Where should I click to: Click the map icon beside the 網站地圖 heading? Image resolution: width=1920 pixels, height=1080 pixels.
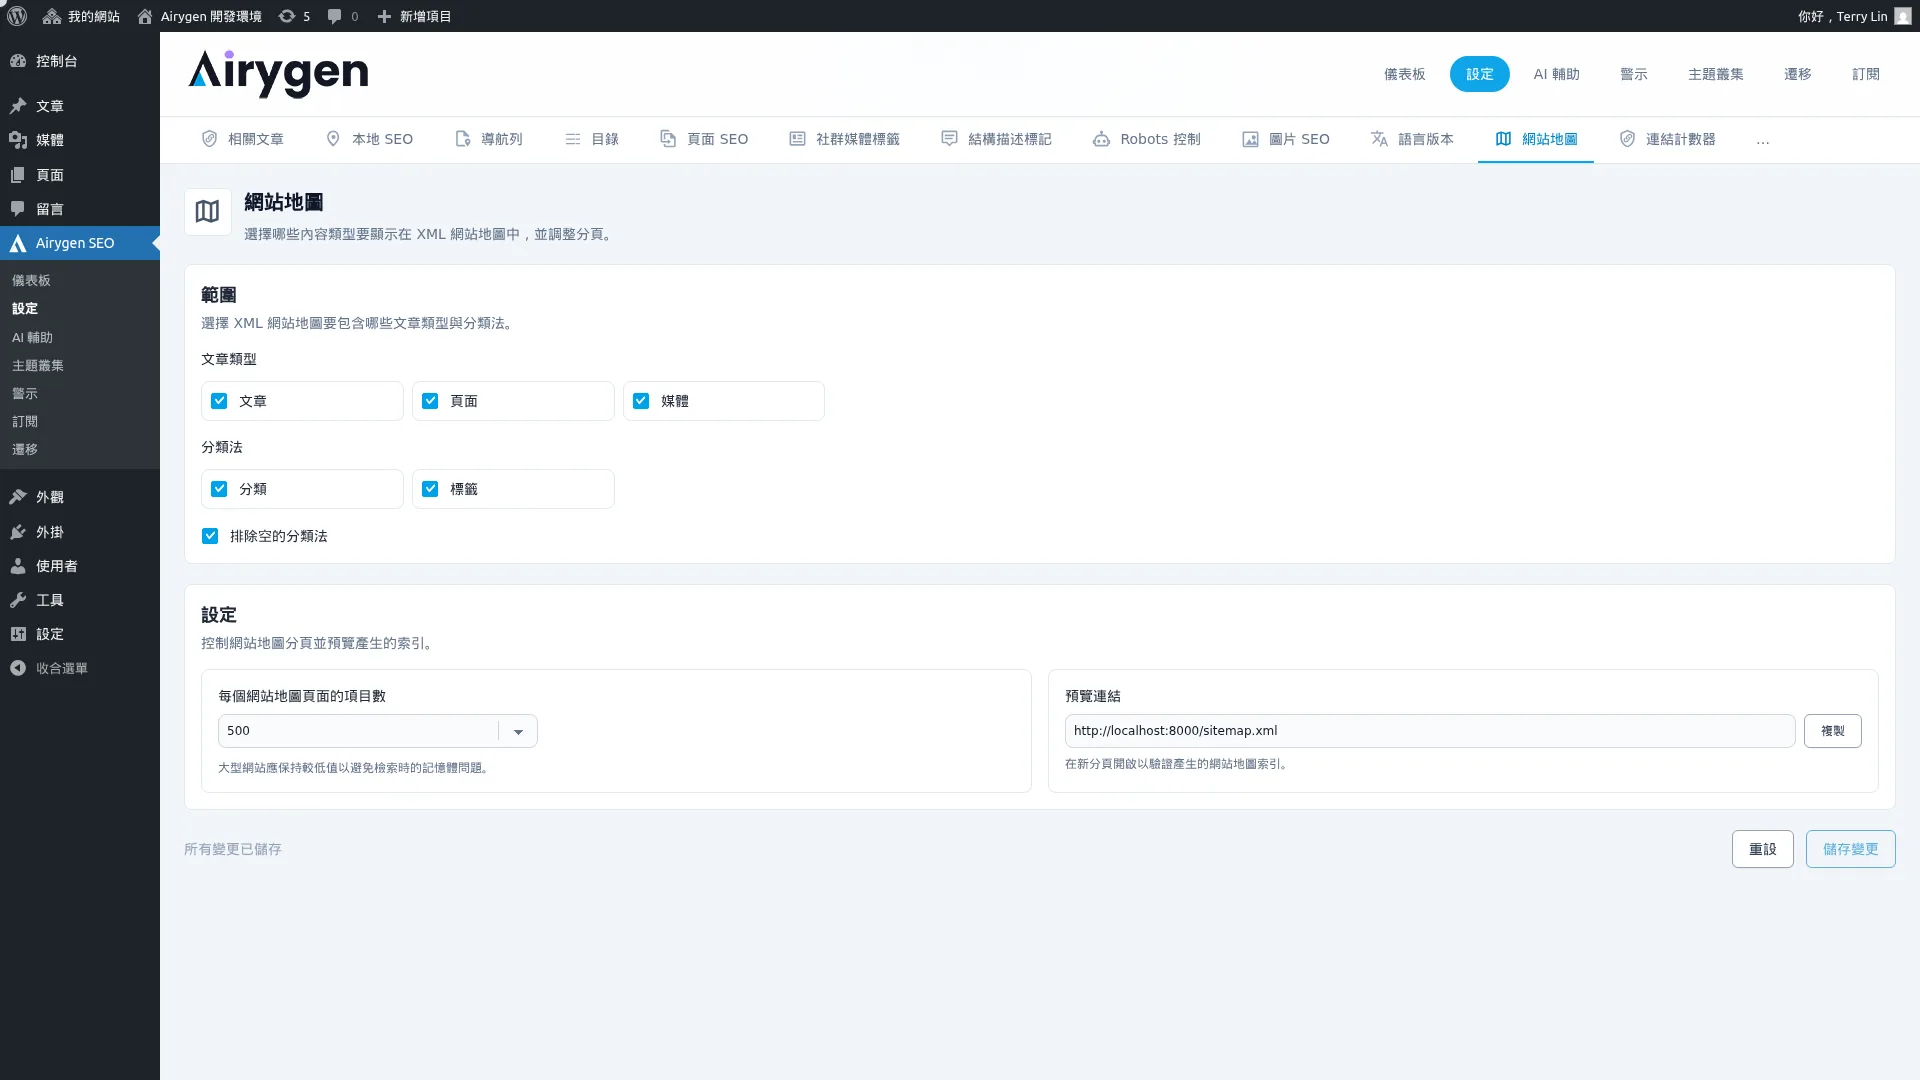208,212
